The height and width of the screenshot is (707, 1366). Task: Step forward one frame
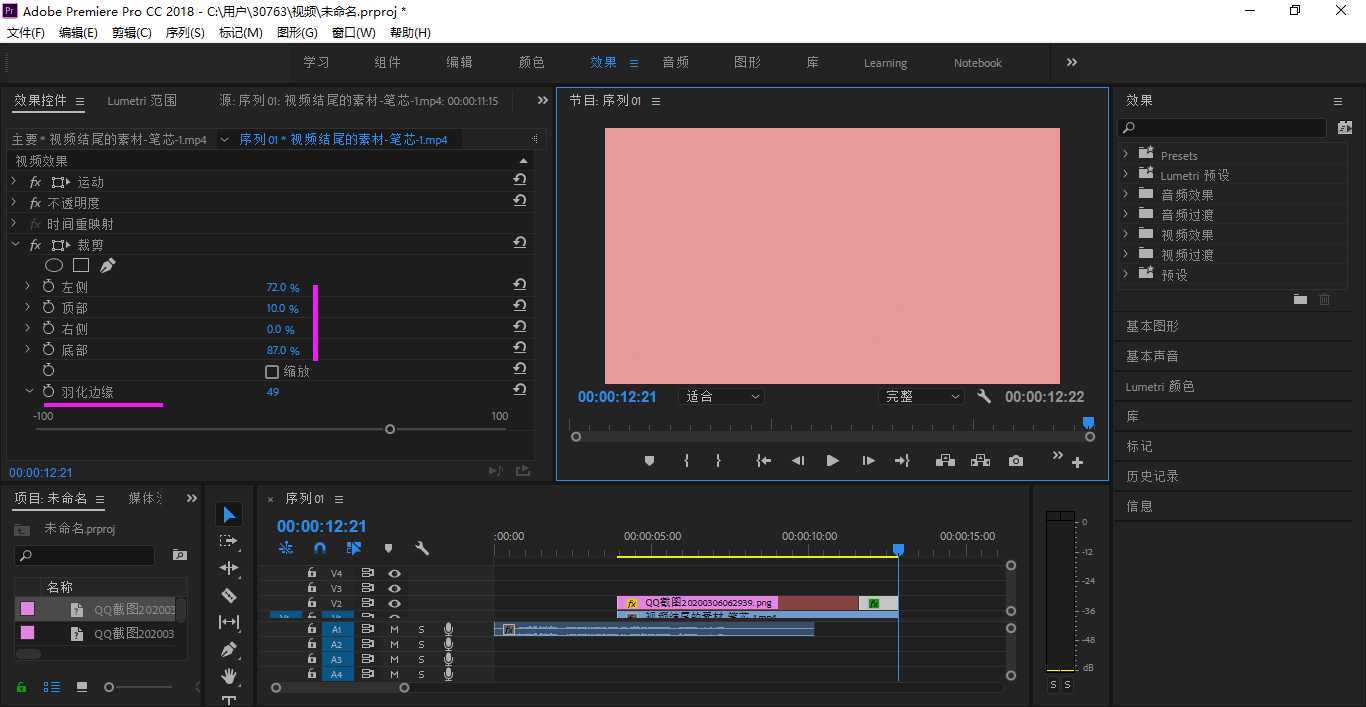pyautogui.click(x=868, y=461)
